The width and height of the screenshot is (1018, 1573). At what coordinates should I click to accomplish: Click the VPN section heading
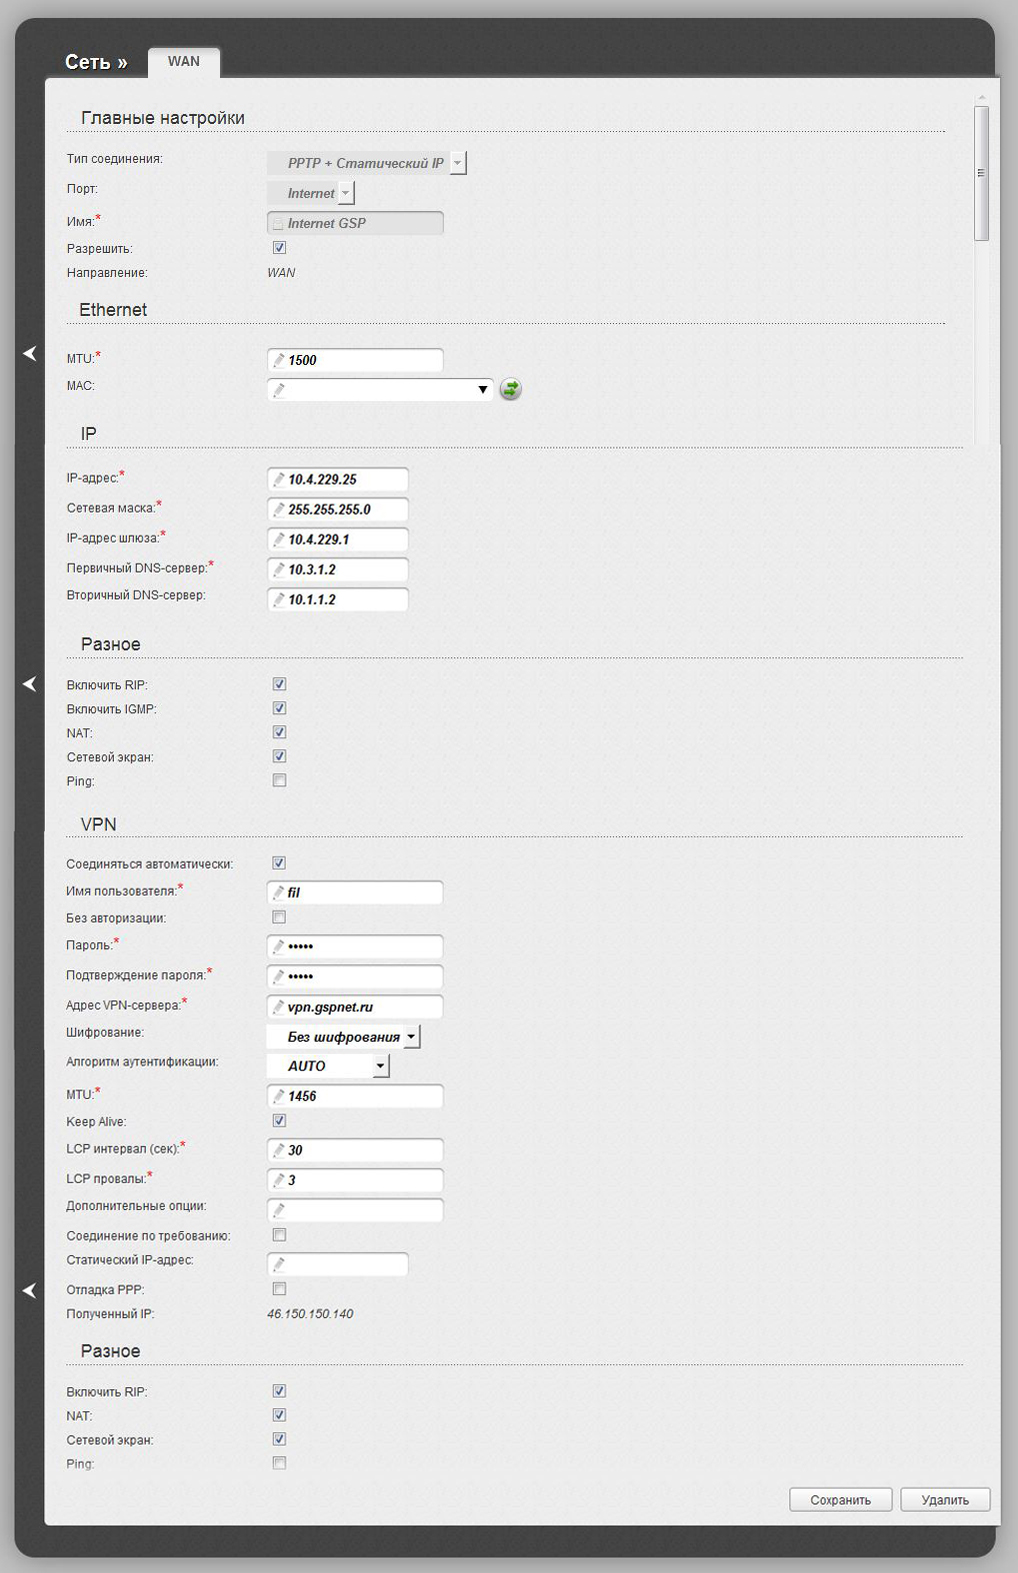coord(99,825)
